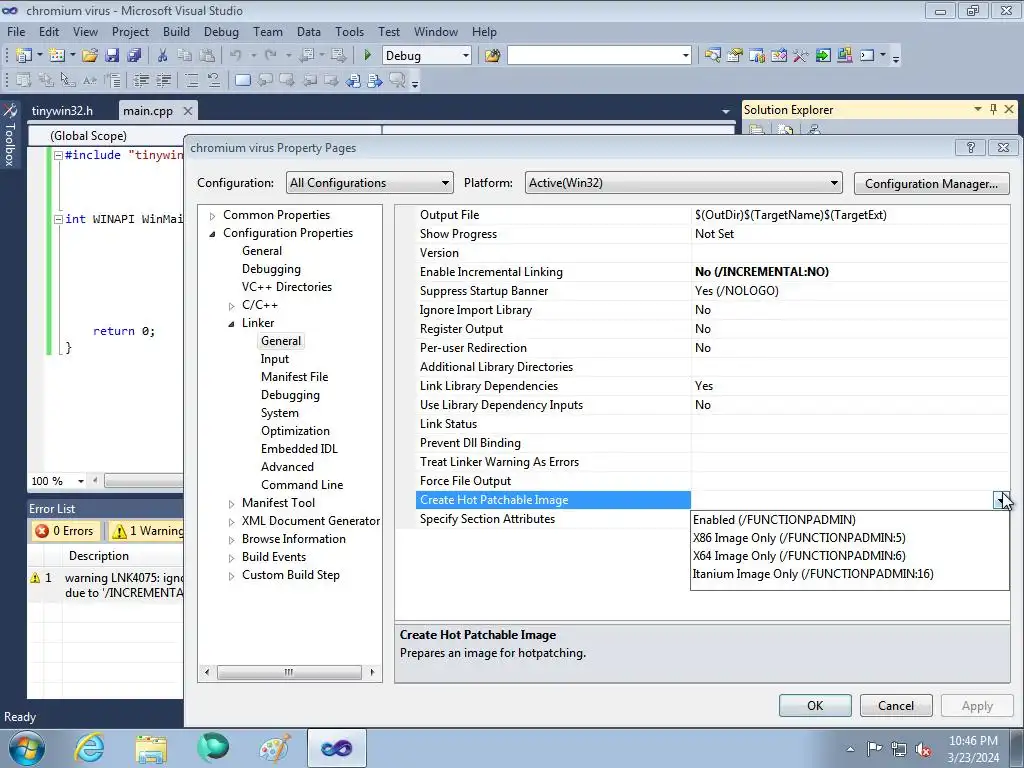1024x768 pixels.
Task: Click the Decrease Line Indent icon
Action: [141, 80]
